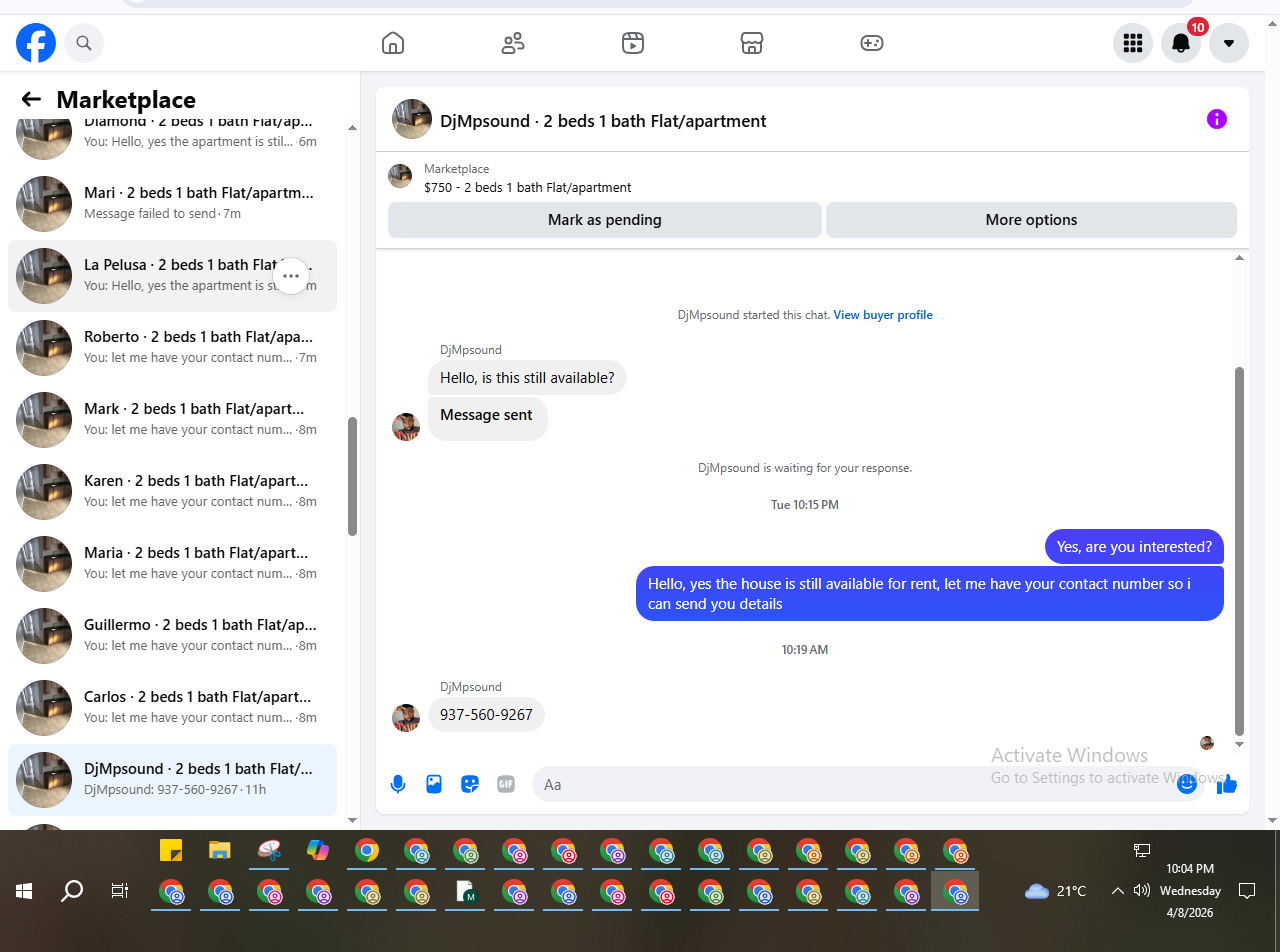1280x952 pixels.
Task: Open the volume speaker icon
Action: click(1142, 890)
